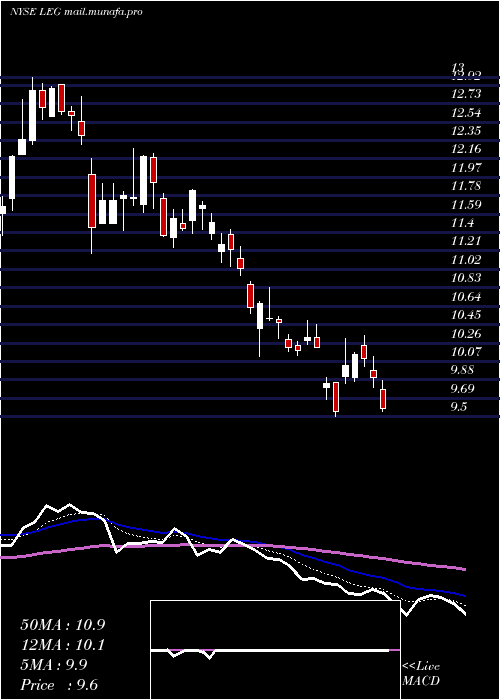Click inside the MACD inset chart box
The height and width of the screenshot is (700, 500).
(275, 650)
